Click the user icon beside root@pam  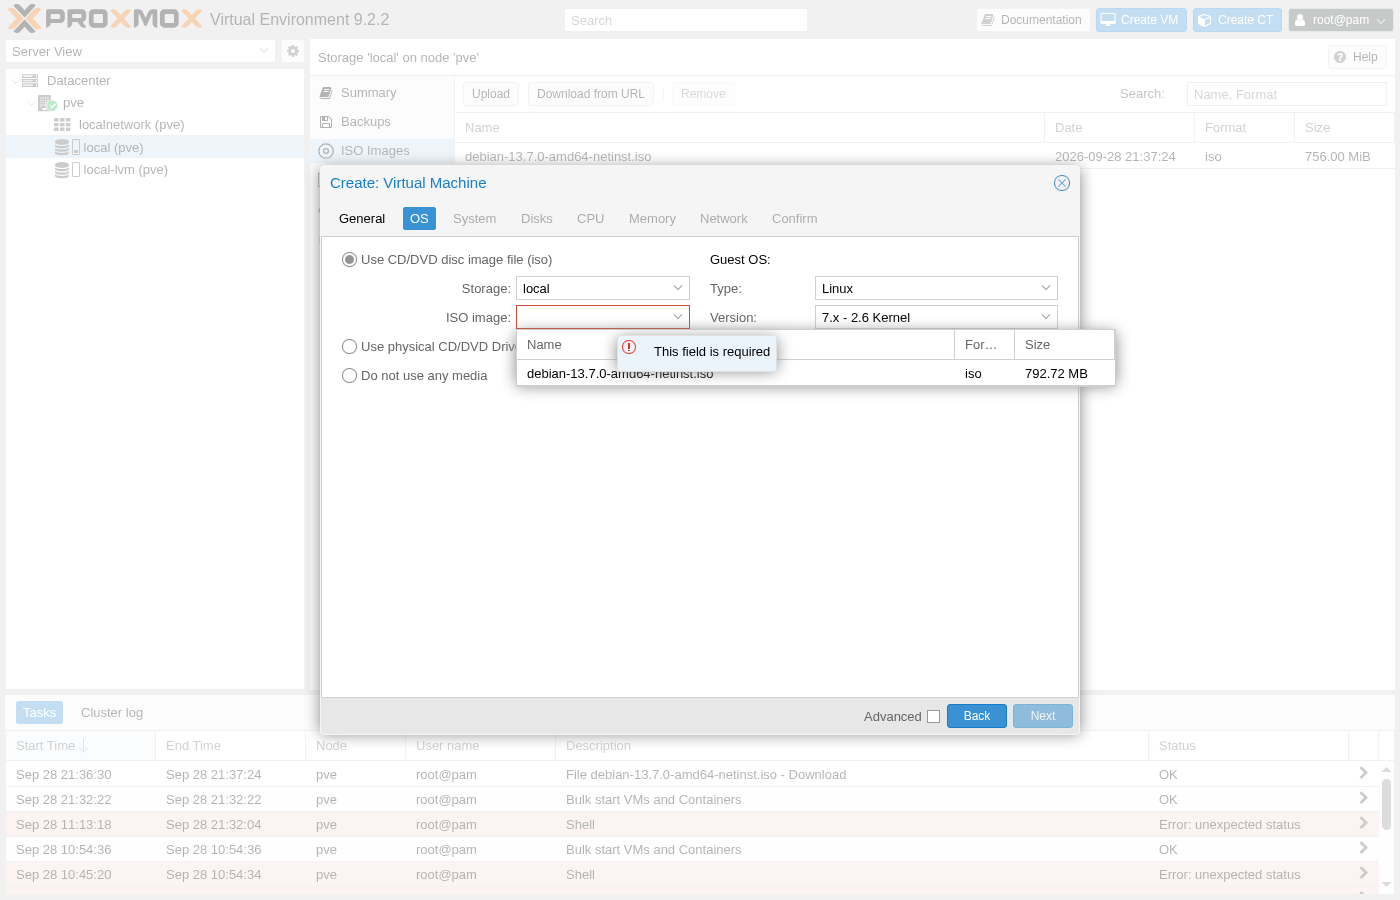click(1300, 20)
